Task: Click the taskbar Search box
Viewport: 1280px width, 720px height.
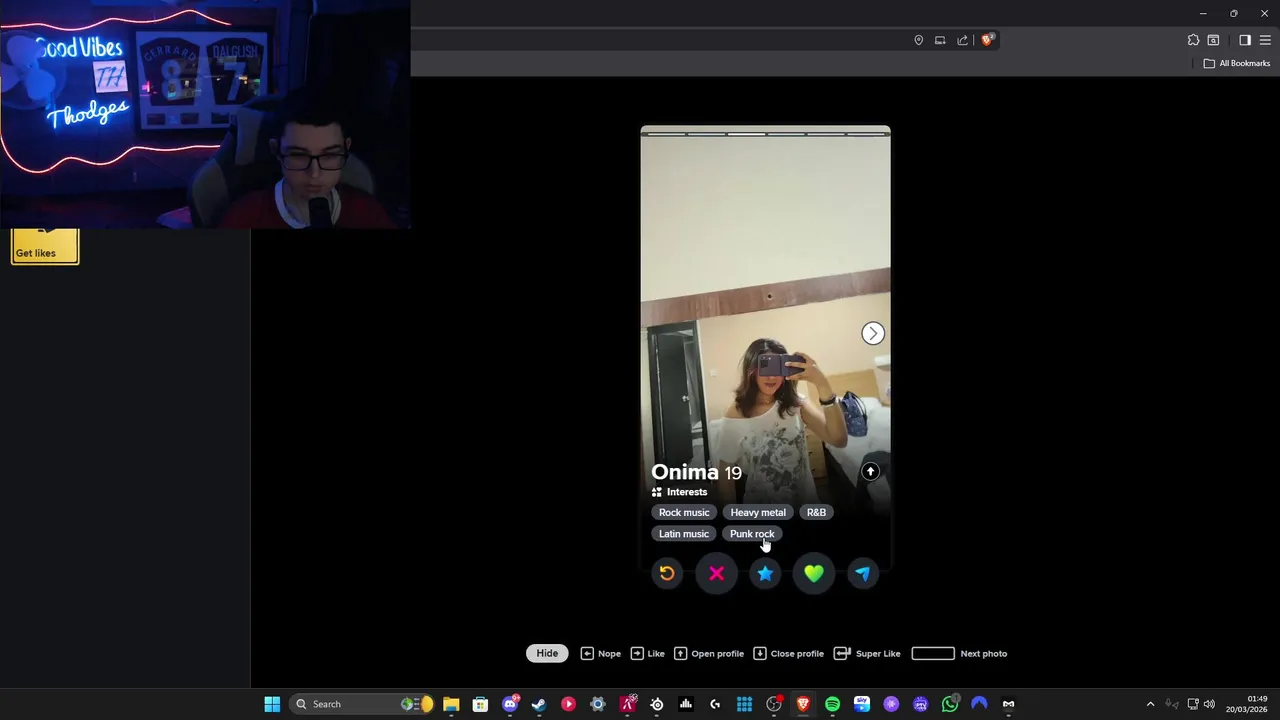Action: 363,704
